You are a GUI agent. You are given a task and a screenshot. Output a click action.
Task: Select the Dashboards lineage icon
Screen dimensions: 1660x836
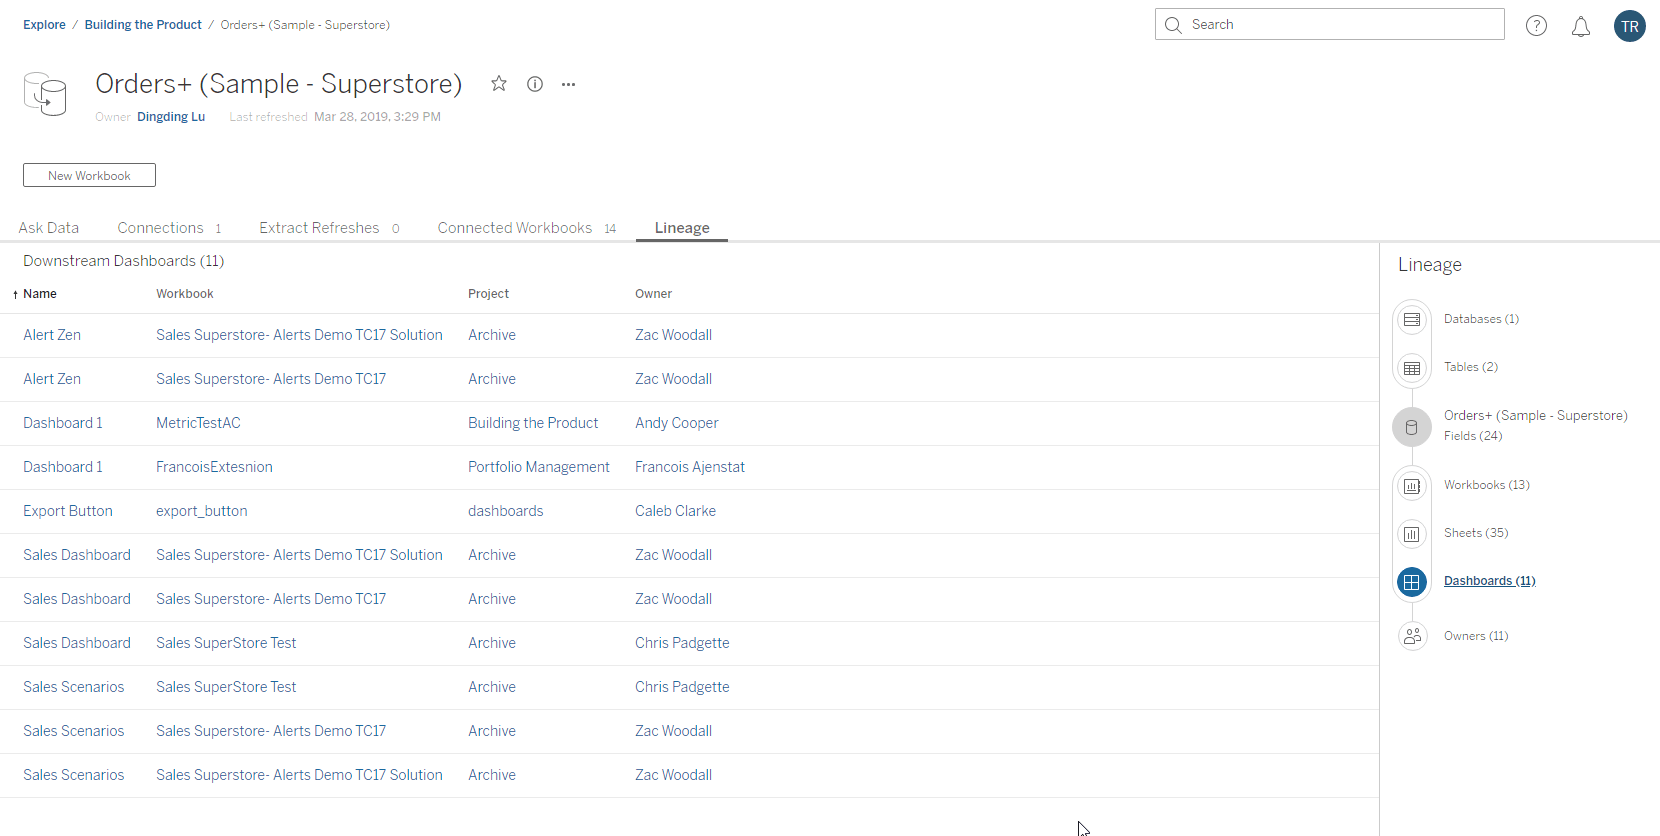1412,582
